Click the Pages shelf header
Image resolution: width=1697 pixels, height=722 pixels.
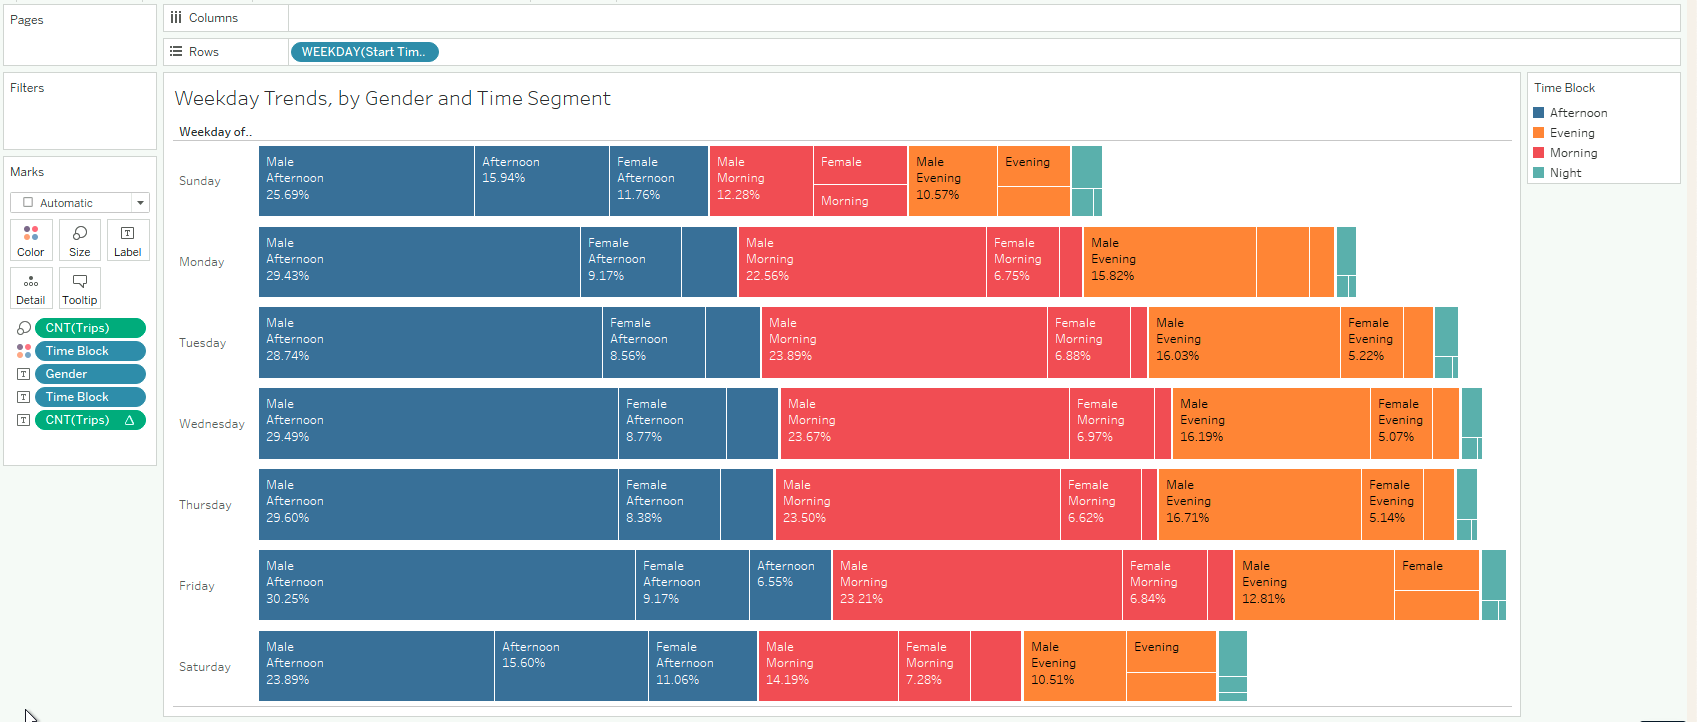tap(26, 20)
